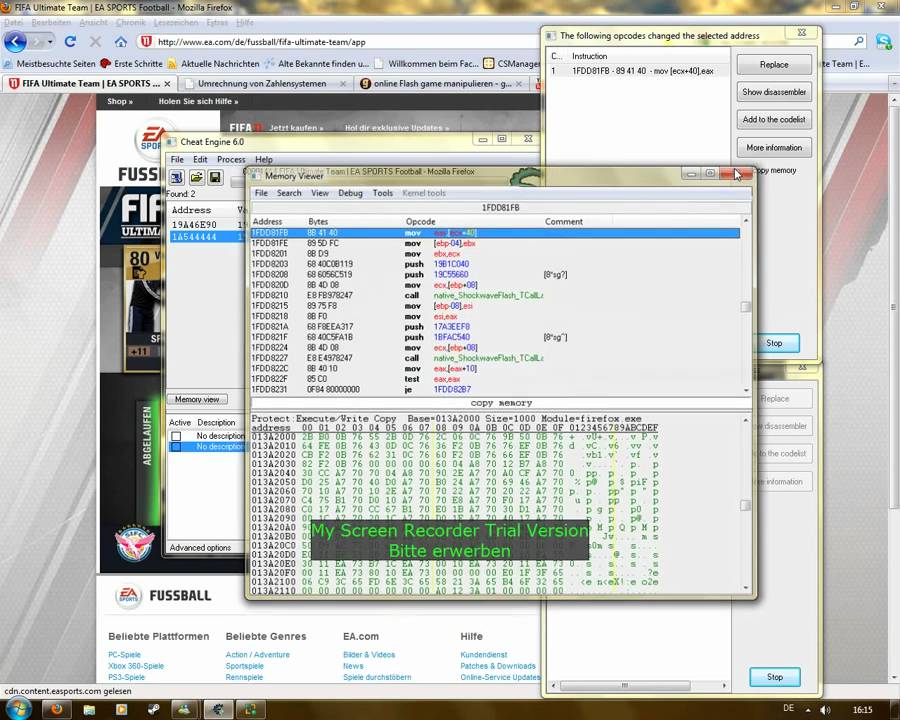Open Memory Viewer Search menu
The width and height of the screenshot is (900, 720).
(289, 193)
